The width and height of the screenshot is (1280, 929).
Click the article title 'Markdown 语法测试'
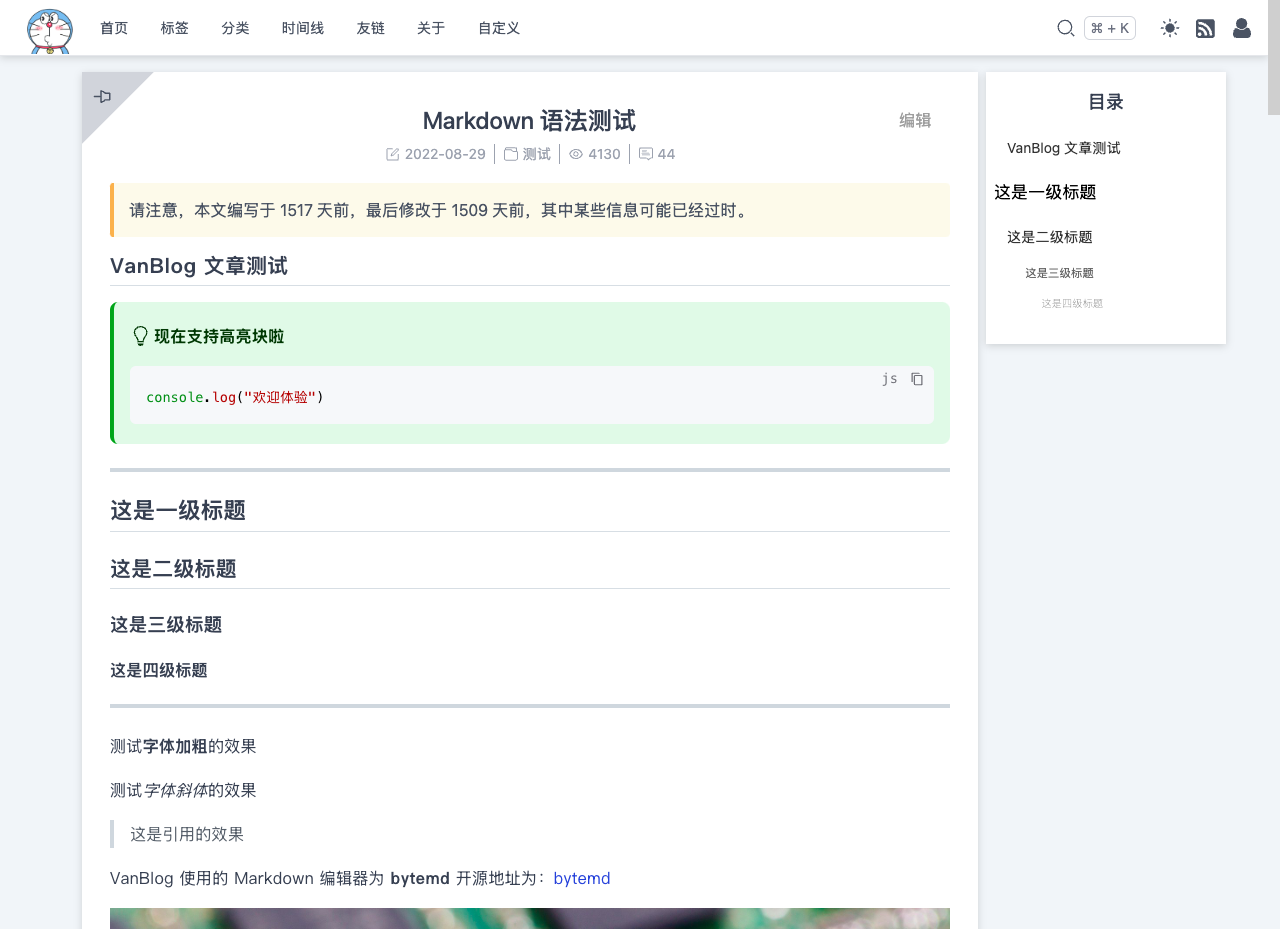click(529, 121)
